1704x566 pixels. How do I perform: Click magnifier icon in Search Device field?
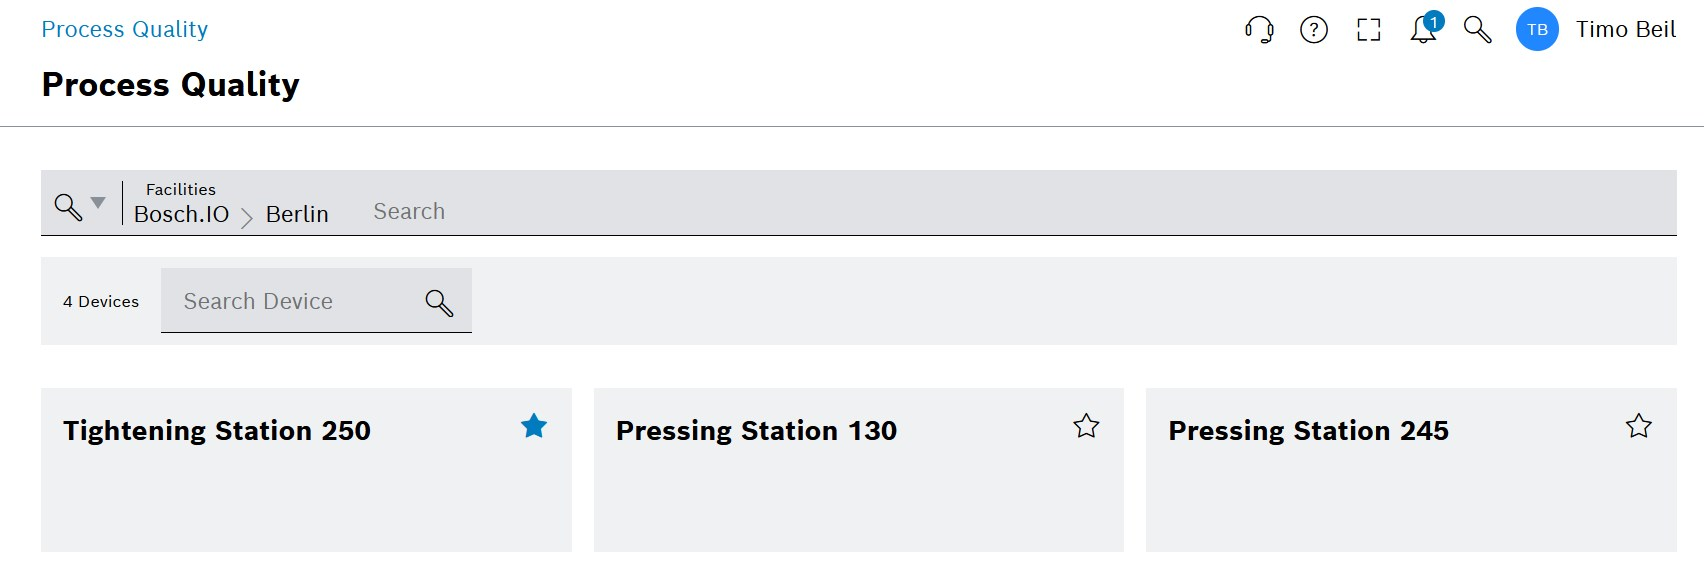(x=439, y=302)
